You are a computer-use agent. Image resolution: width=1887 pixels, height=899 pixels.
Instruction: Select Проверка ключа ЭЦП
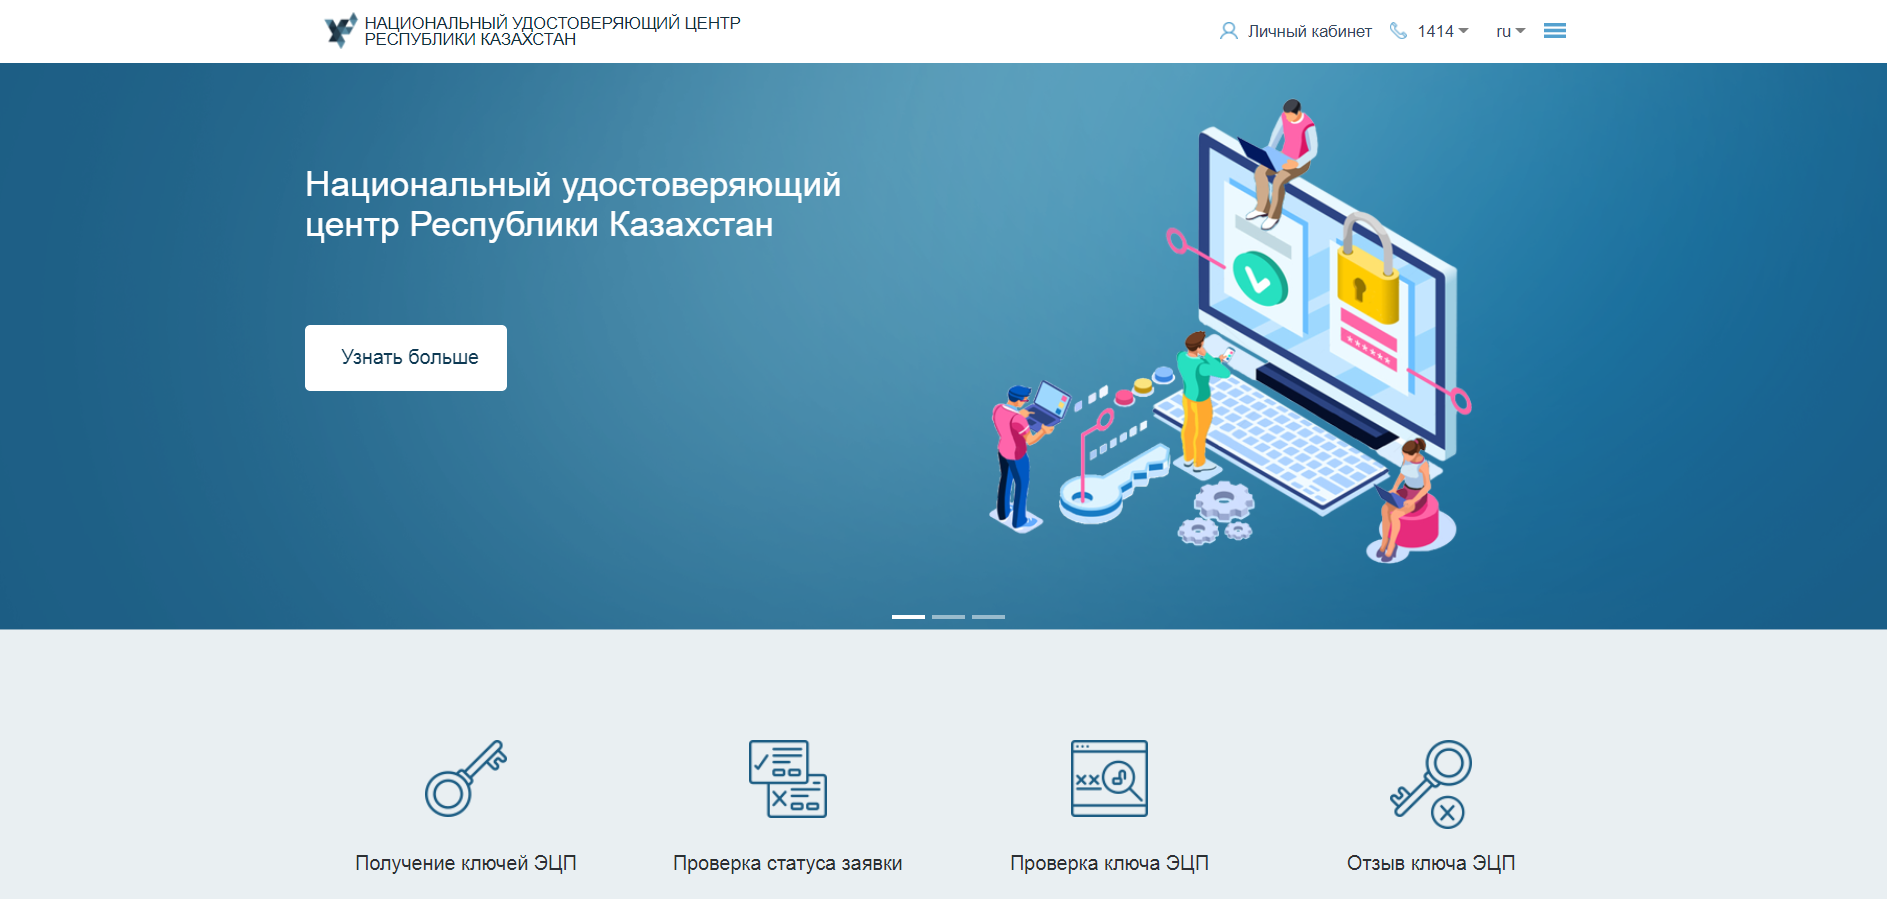(x=1109, y=863)
